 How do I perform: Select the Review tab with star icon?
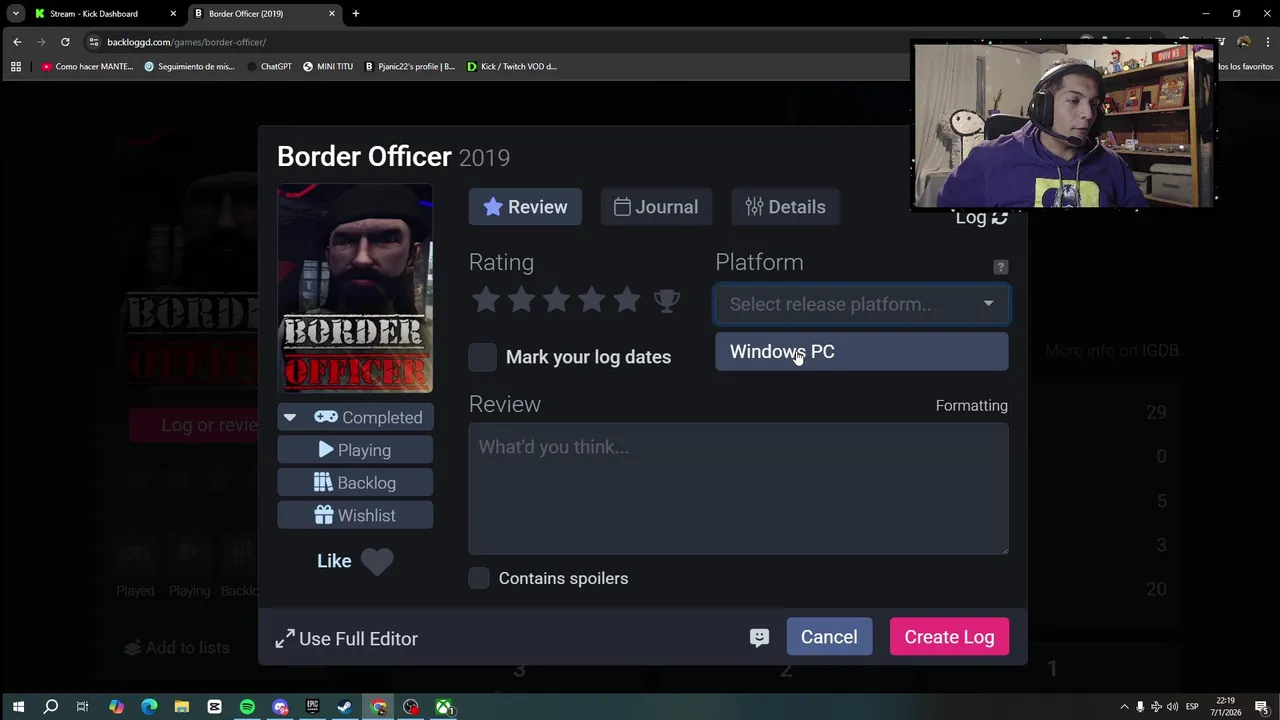tap(525, 207)
